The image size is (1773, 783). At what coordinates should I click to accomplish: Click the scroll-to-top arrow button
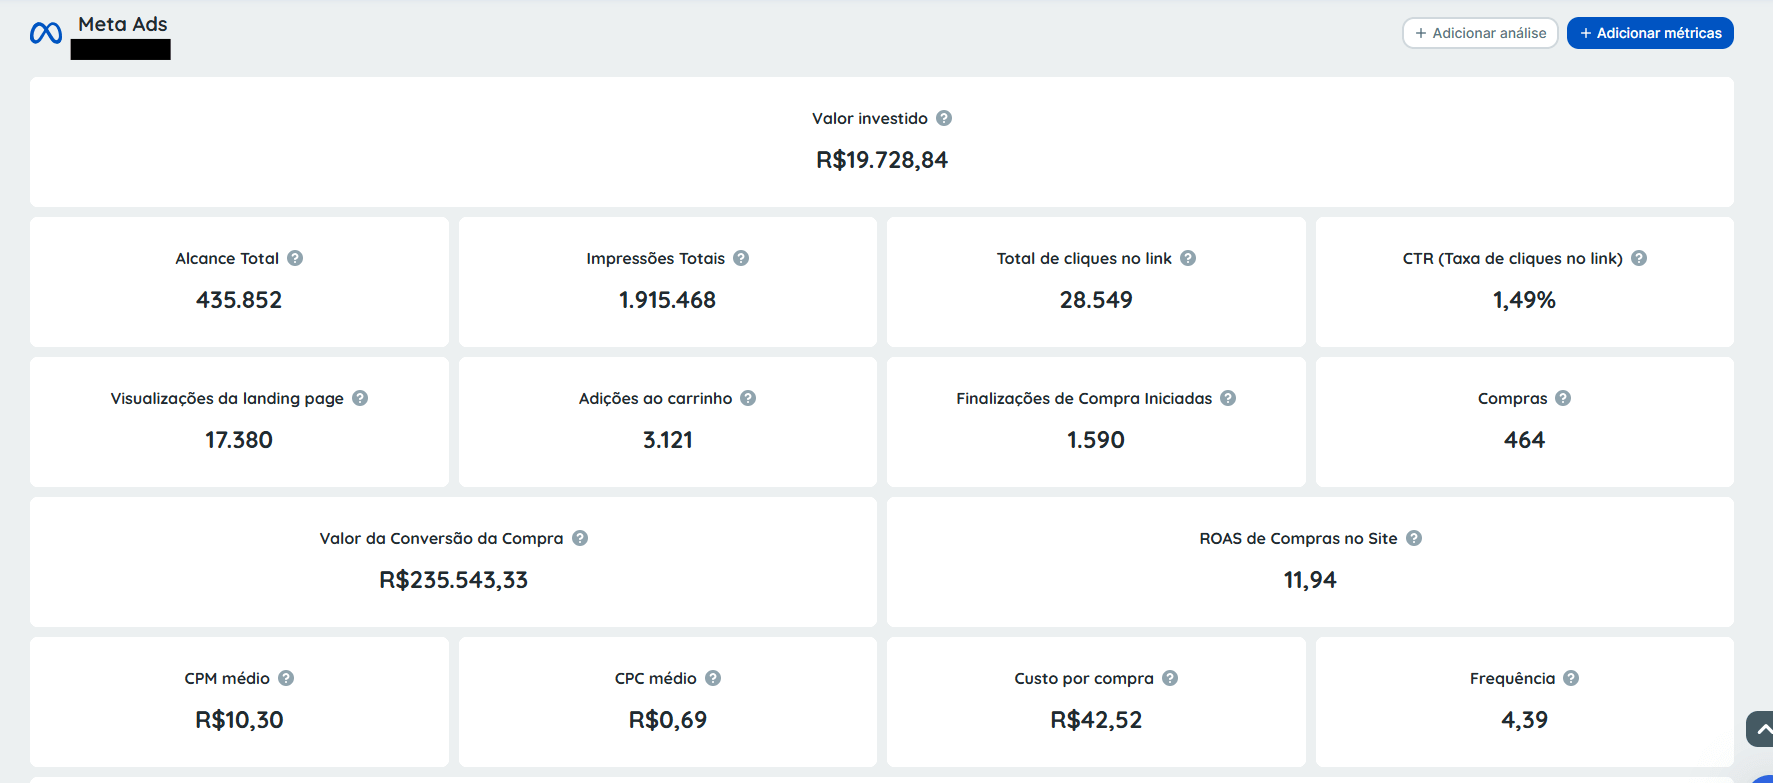[x=1761, y=729]
